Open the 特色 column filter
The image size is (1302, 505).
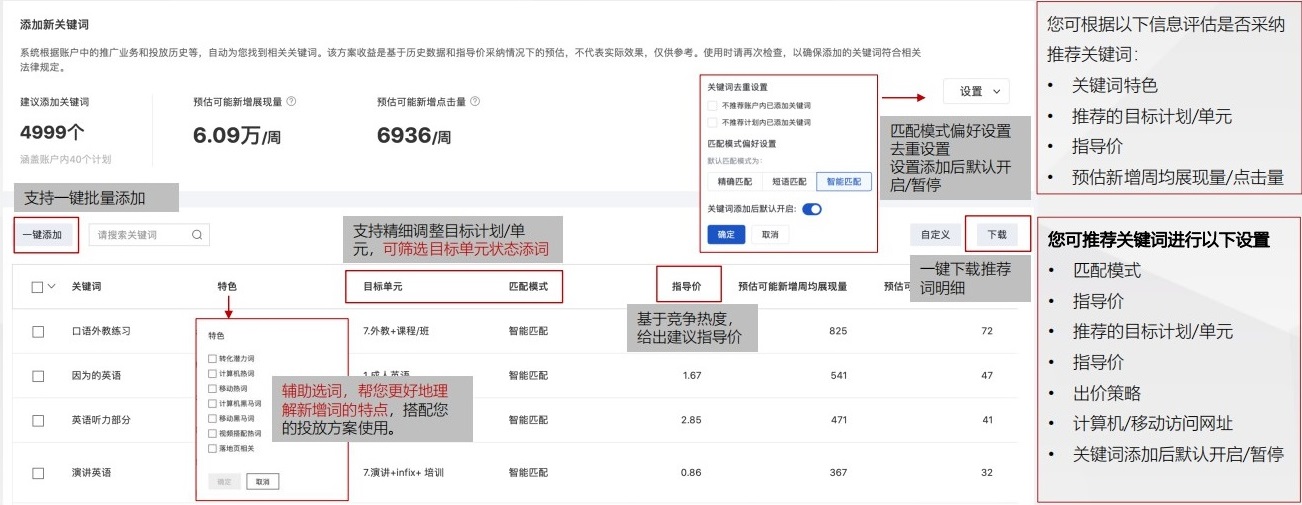point(227,287)
